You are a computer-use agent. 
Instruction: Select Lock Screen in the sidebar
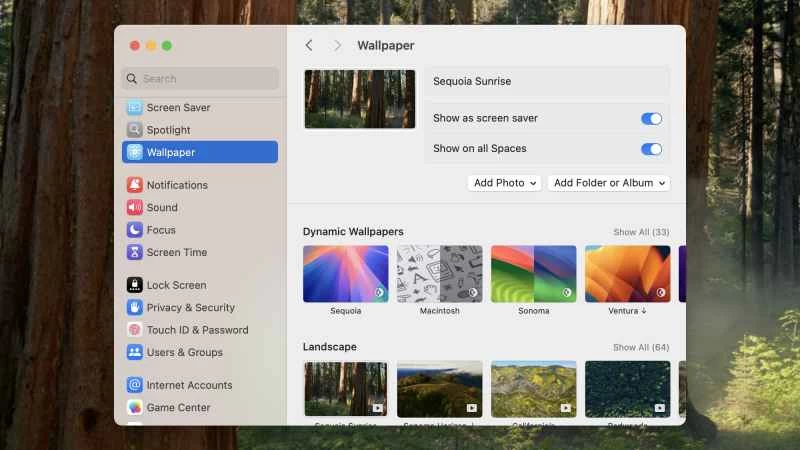point(176,285)
